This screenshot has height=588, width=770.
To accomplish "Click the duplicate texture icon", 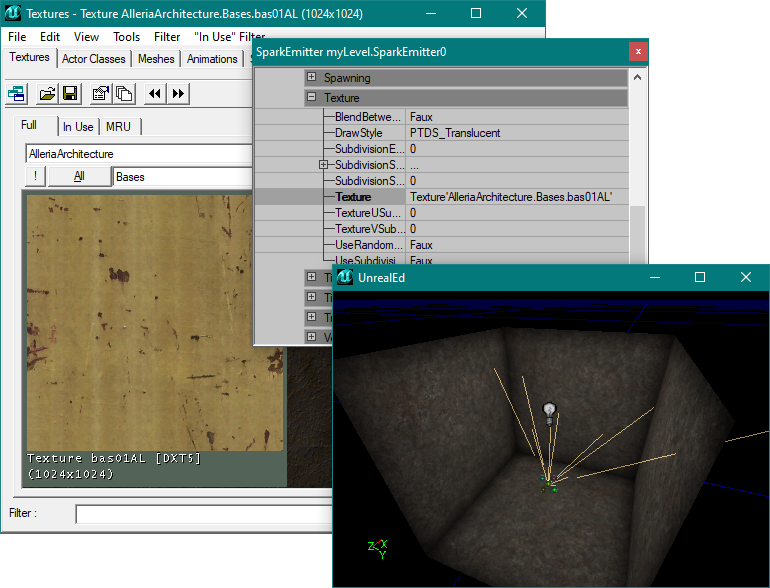I will point(124,93).
